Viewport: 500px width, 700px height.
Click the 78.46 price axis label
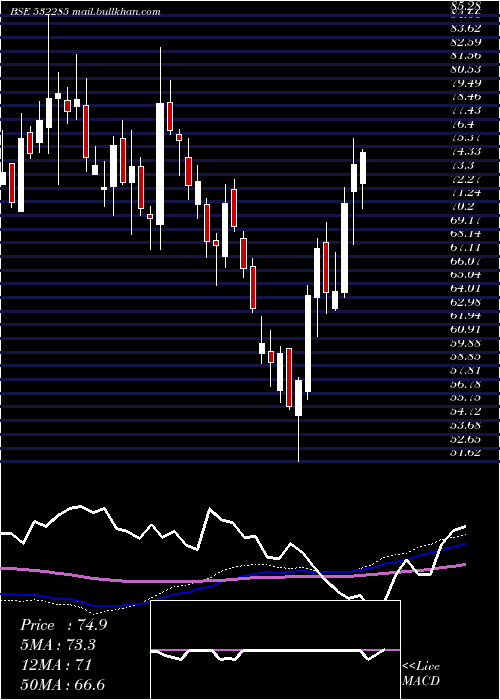tap(466, 96)
